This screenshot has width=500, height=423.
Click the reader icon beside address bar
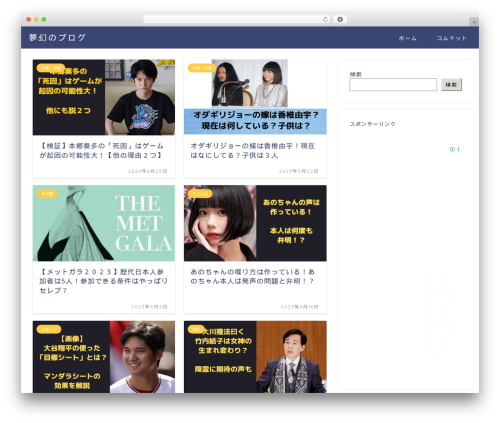pyautogui.click(x=340, y=19)
